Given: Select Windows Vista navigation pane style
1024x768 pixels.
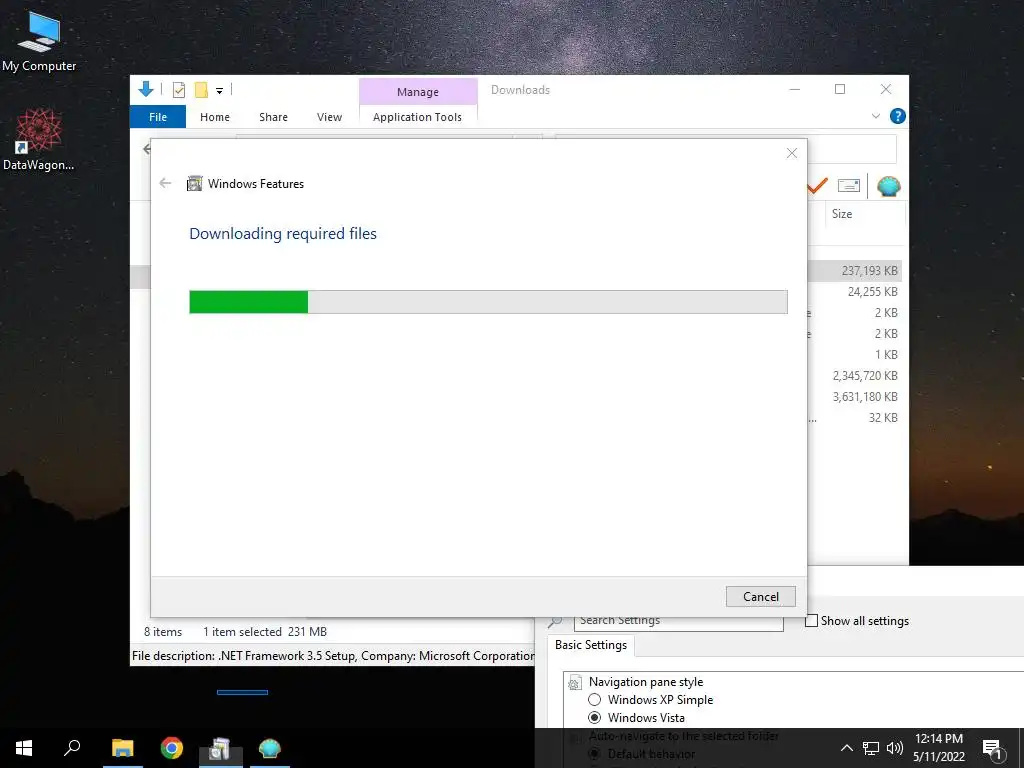Looking at the screenshot, I should coord(594,718).
